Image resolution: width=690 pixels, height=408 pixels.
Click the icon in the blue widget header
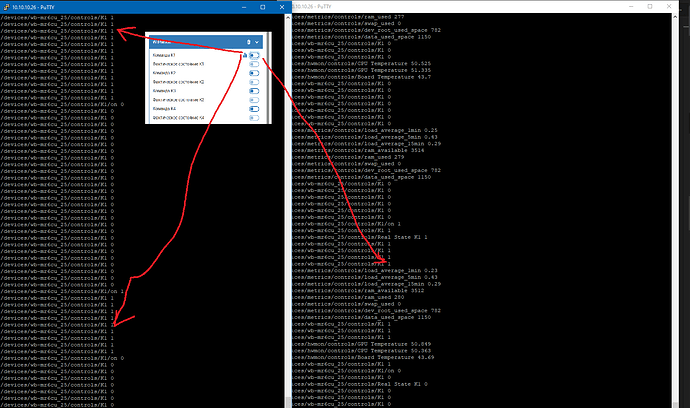click(249, 42)
